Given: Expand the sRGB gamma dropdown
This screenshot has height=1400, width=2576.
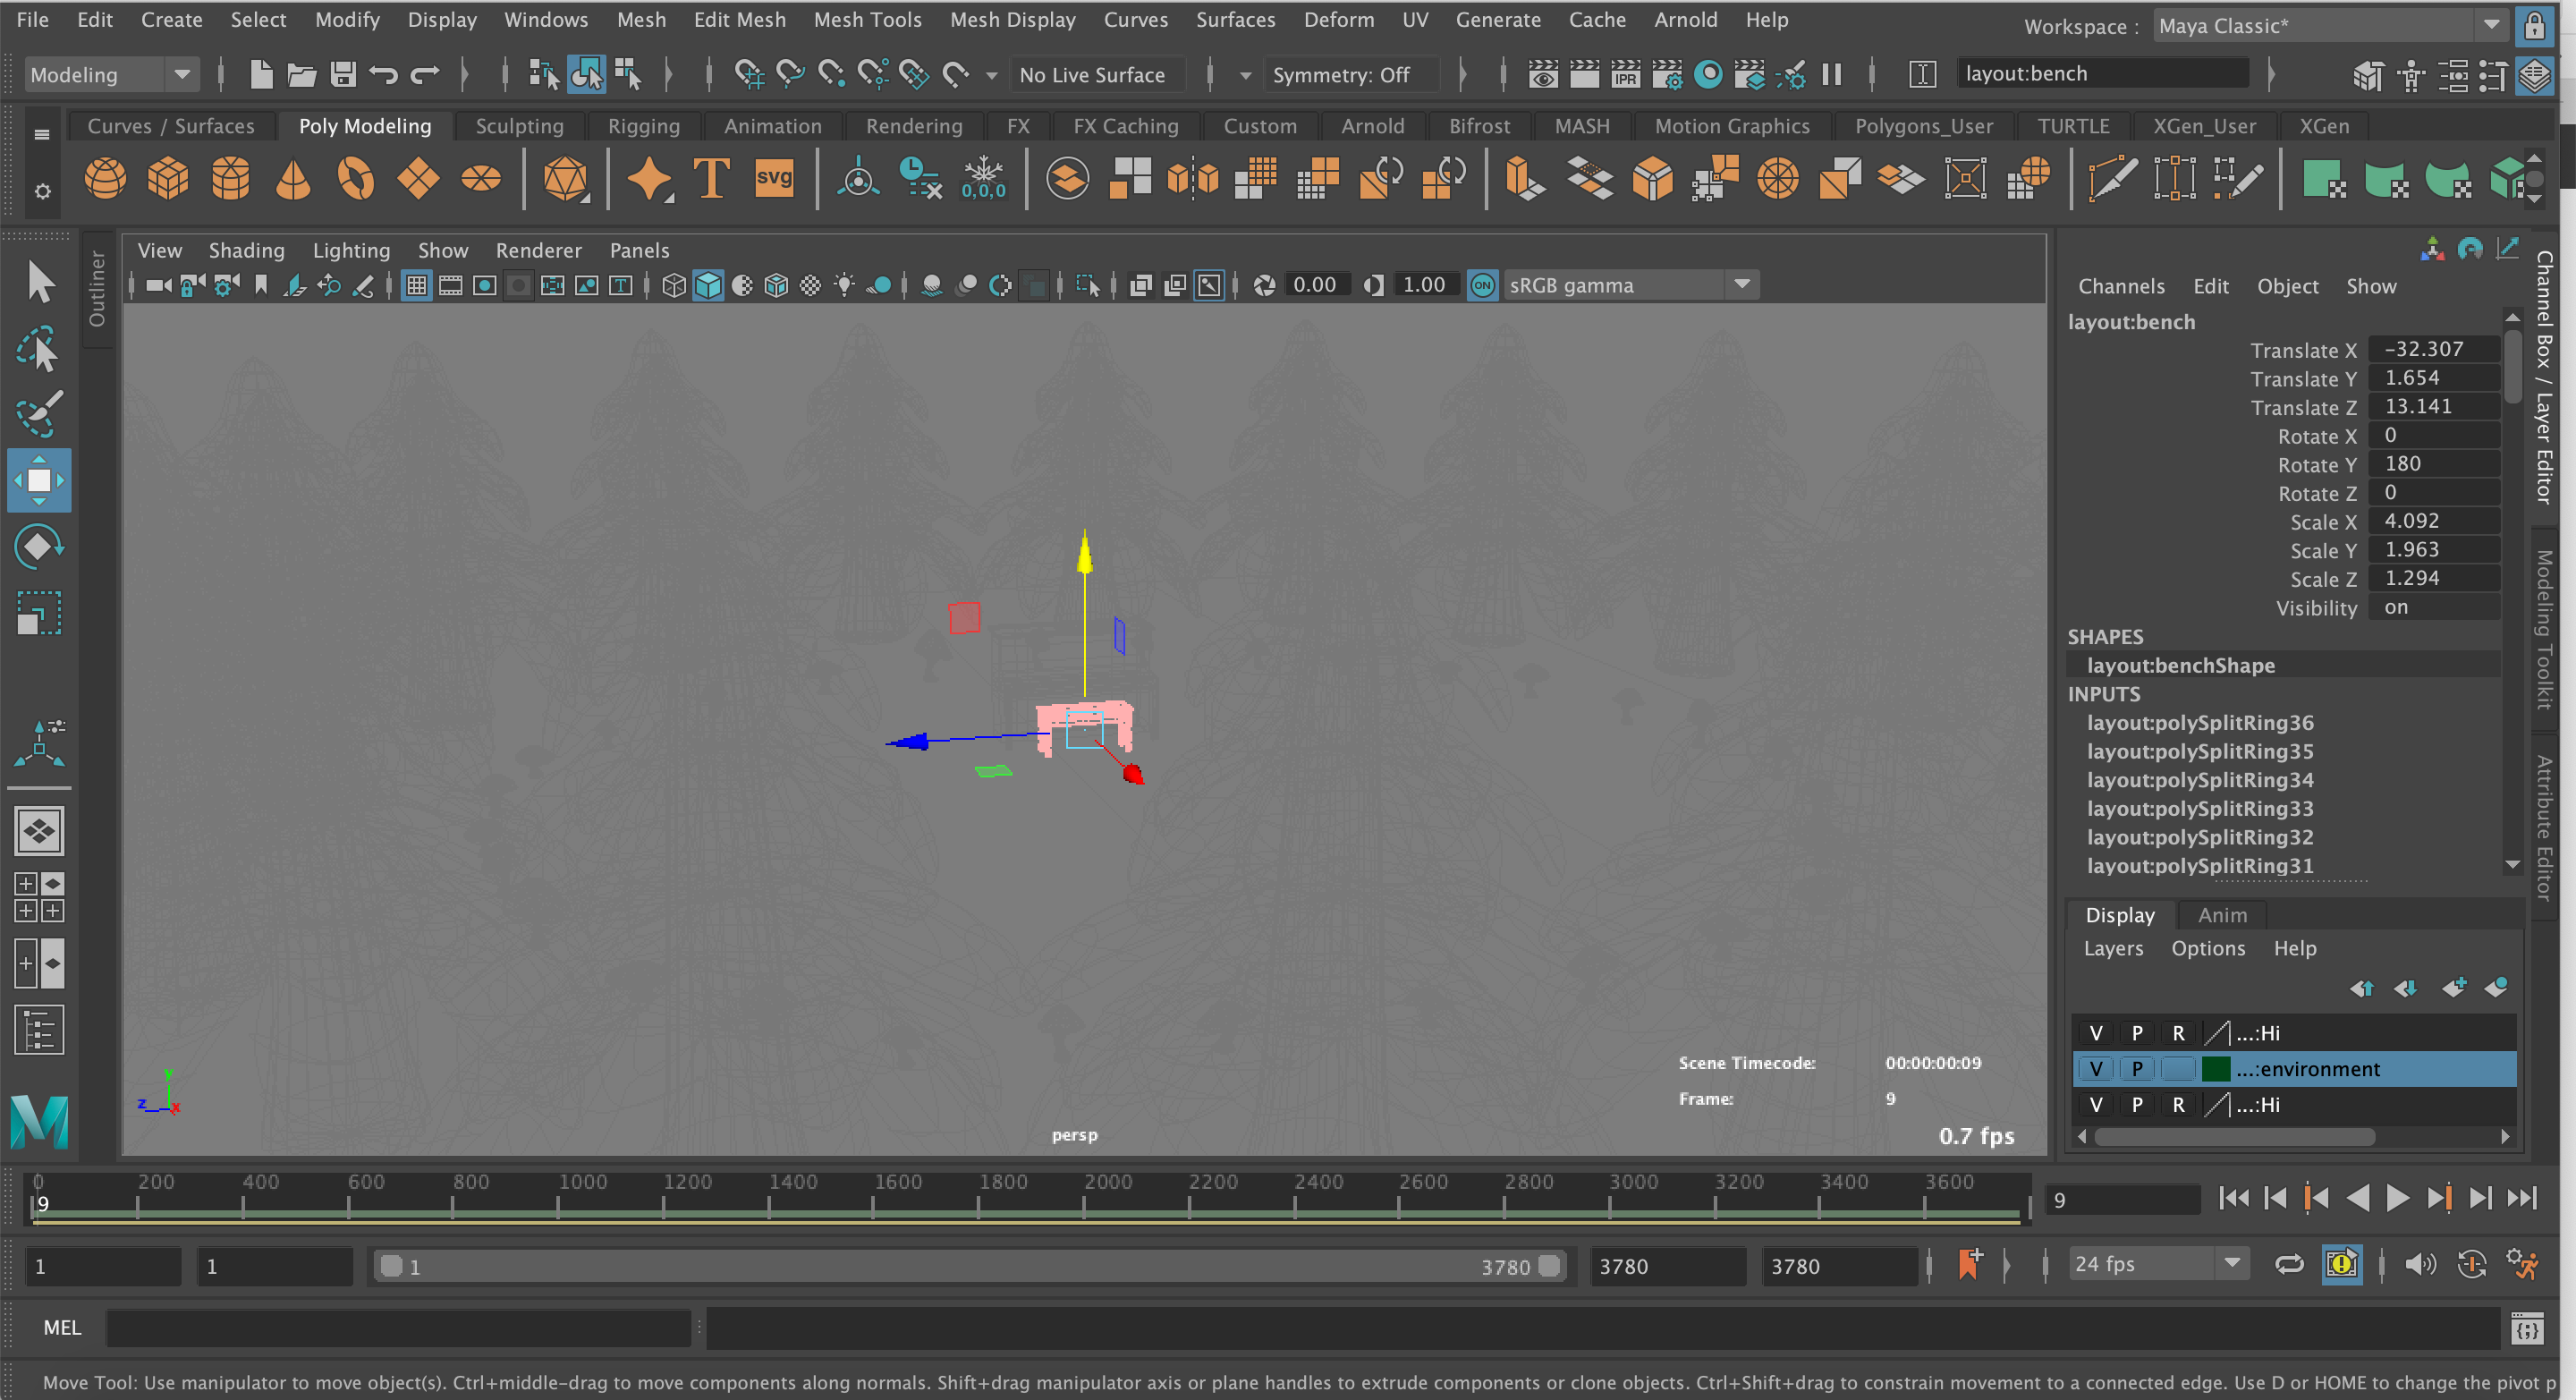Looking at the screenshot, I should pyautogui.click(x=1742, y=285).
